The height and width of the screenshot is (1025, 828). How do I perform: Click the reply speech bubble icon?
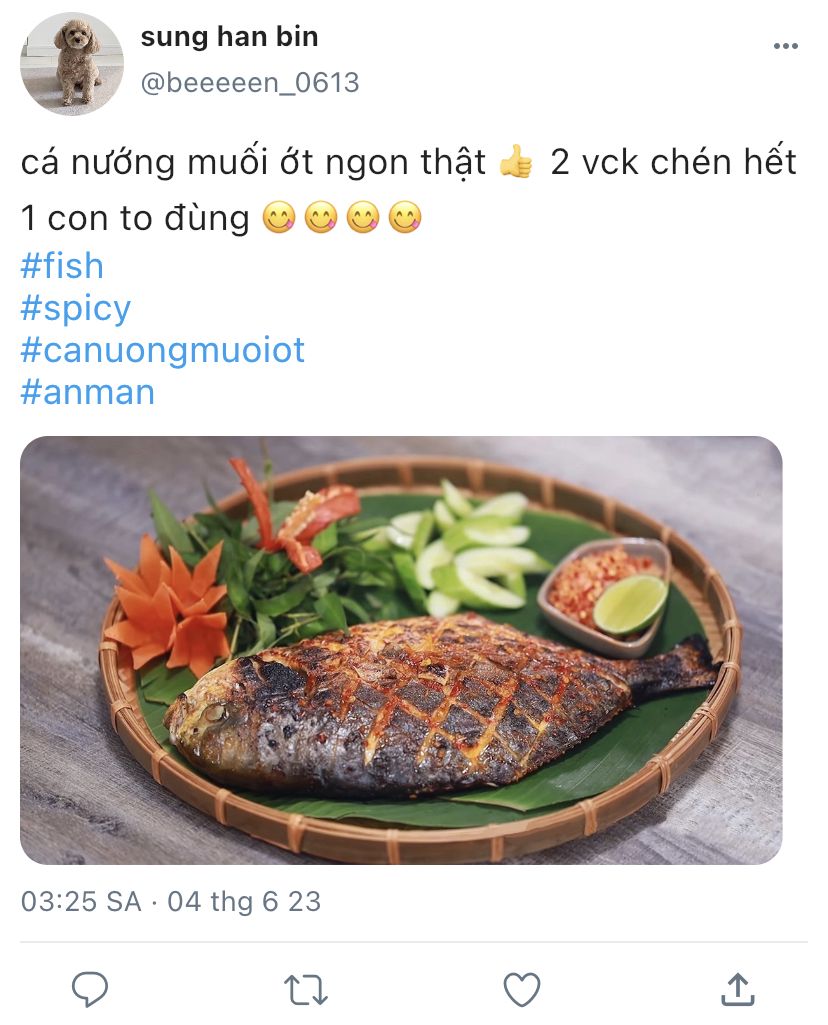pos(90,989)
